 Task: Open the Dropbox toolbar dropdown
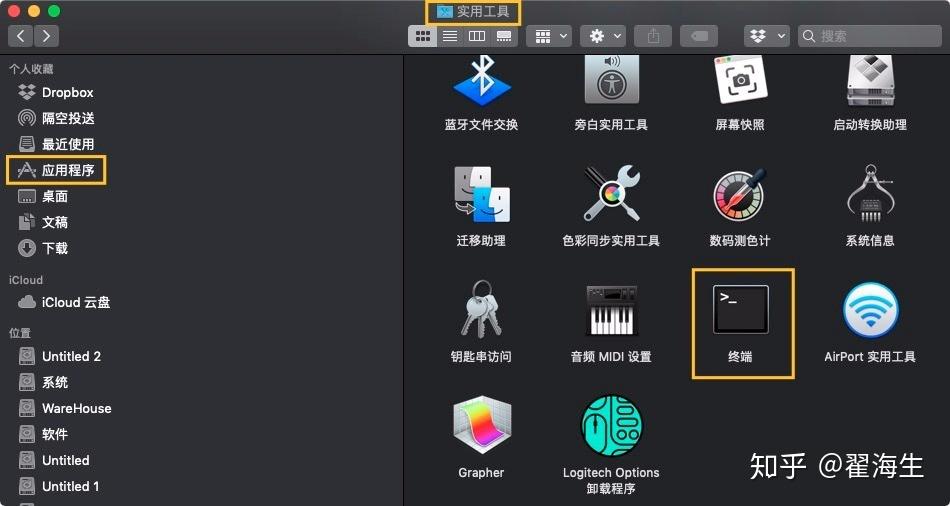[x=766, y=36]
